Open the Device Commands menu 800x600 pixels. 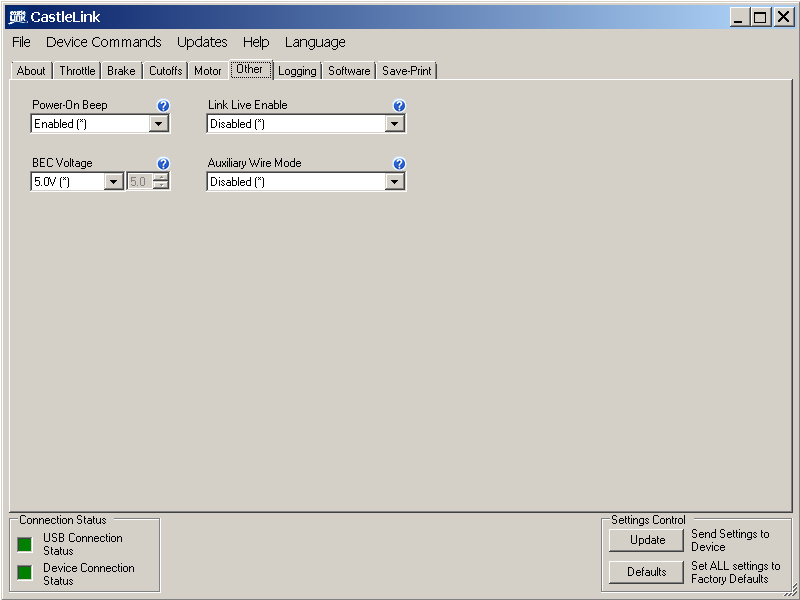[103, 42]
